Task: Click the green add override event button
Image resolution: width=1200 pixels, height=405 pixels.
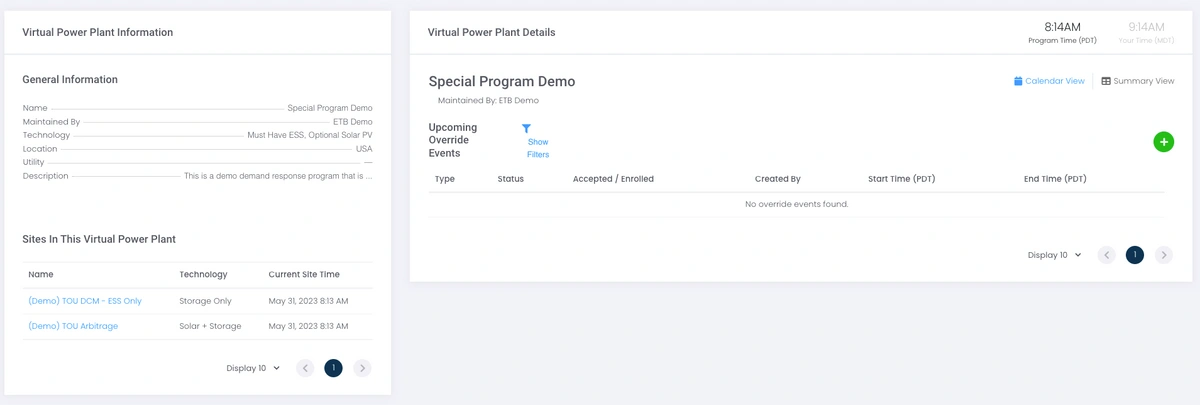Action: click(x=1163, y=142)
